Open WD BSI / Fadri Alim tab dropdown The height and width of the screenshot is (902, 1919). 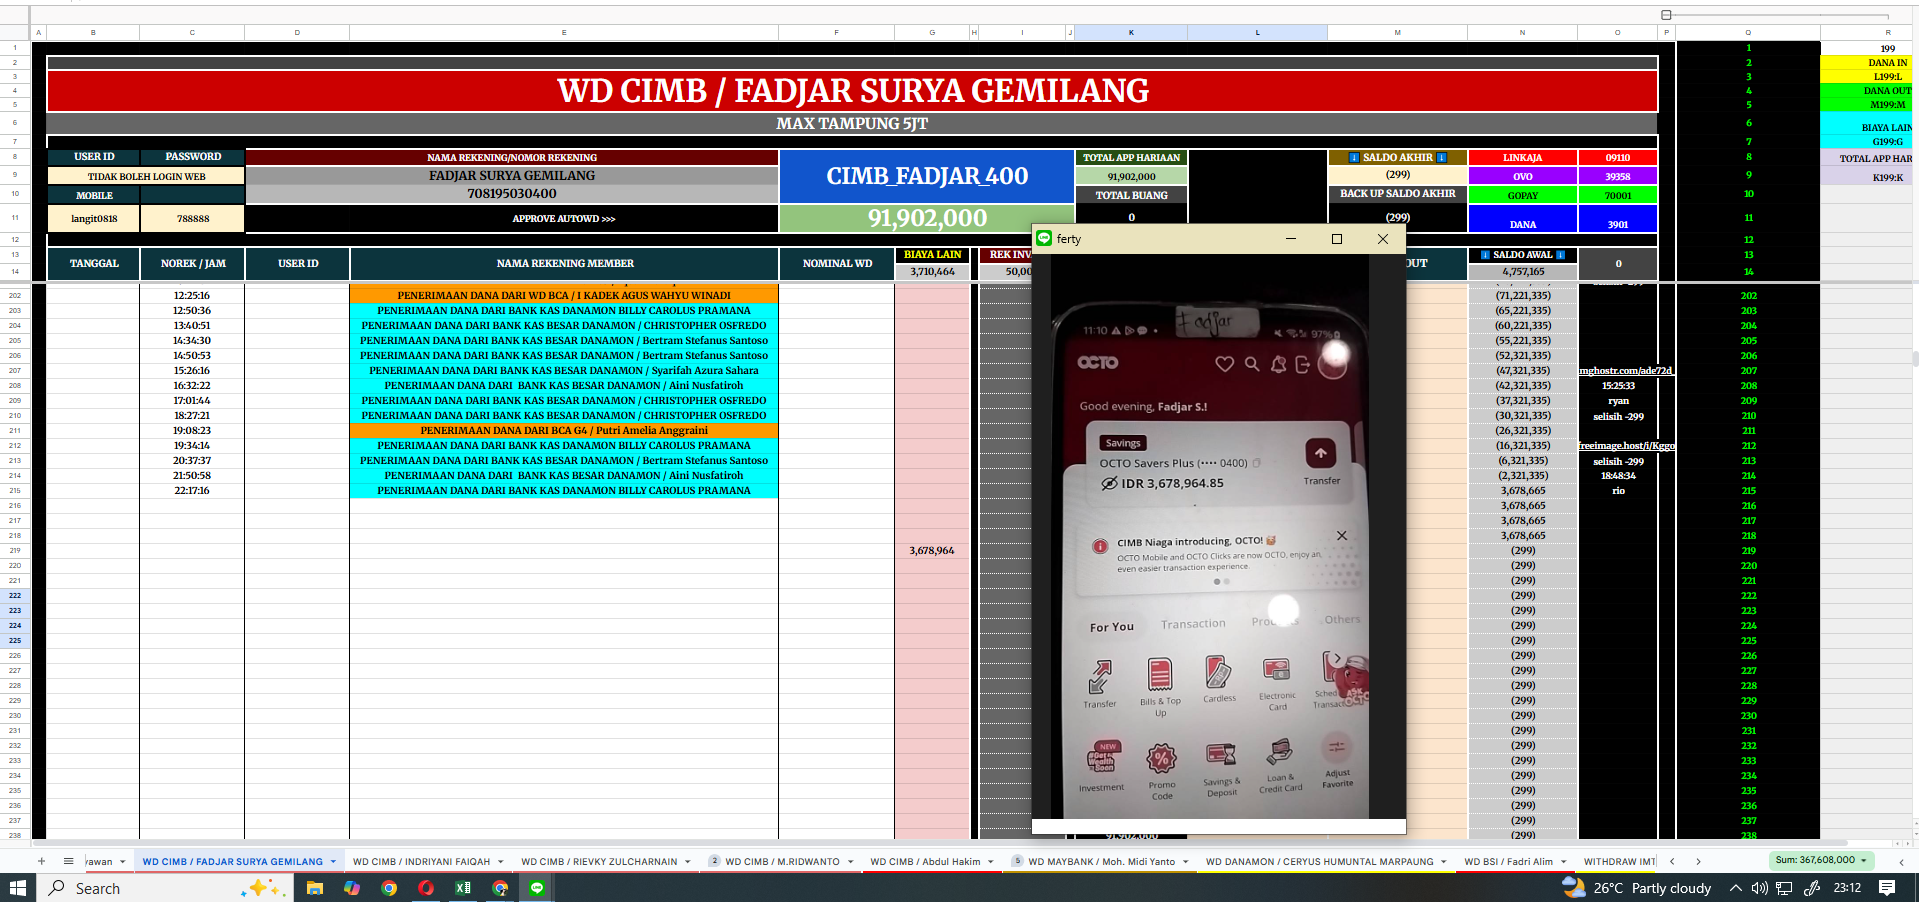coord(1563,861)
